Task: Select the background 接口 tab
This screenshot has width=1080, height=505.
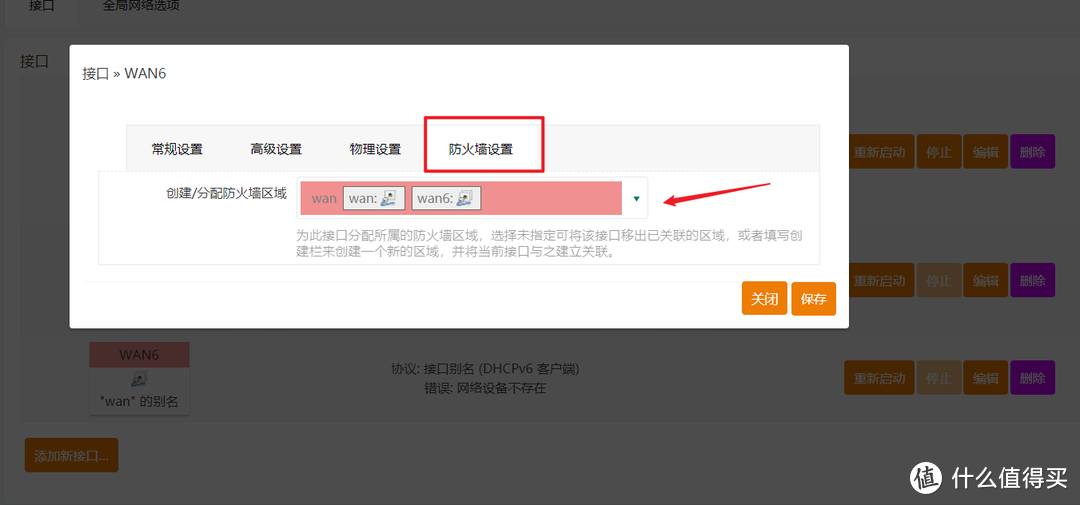Action: click(41, 6)
